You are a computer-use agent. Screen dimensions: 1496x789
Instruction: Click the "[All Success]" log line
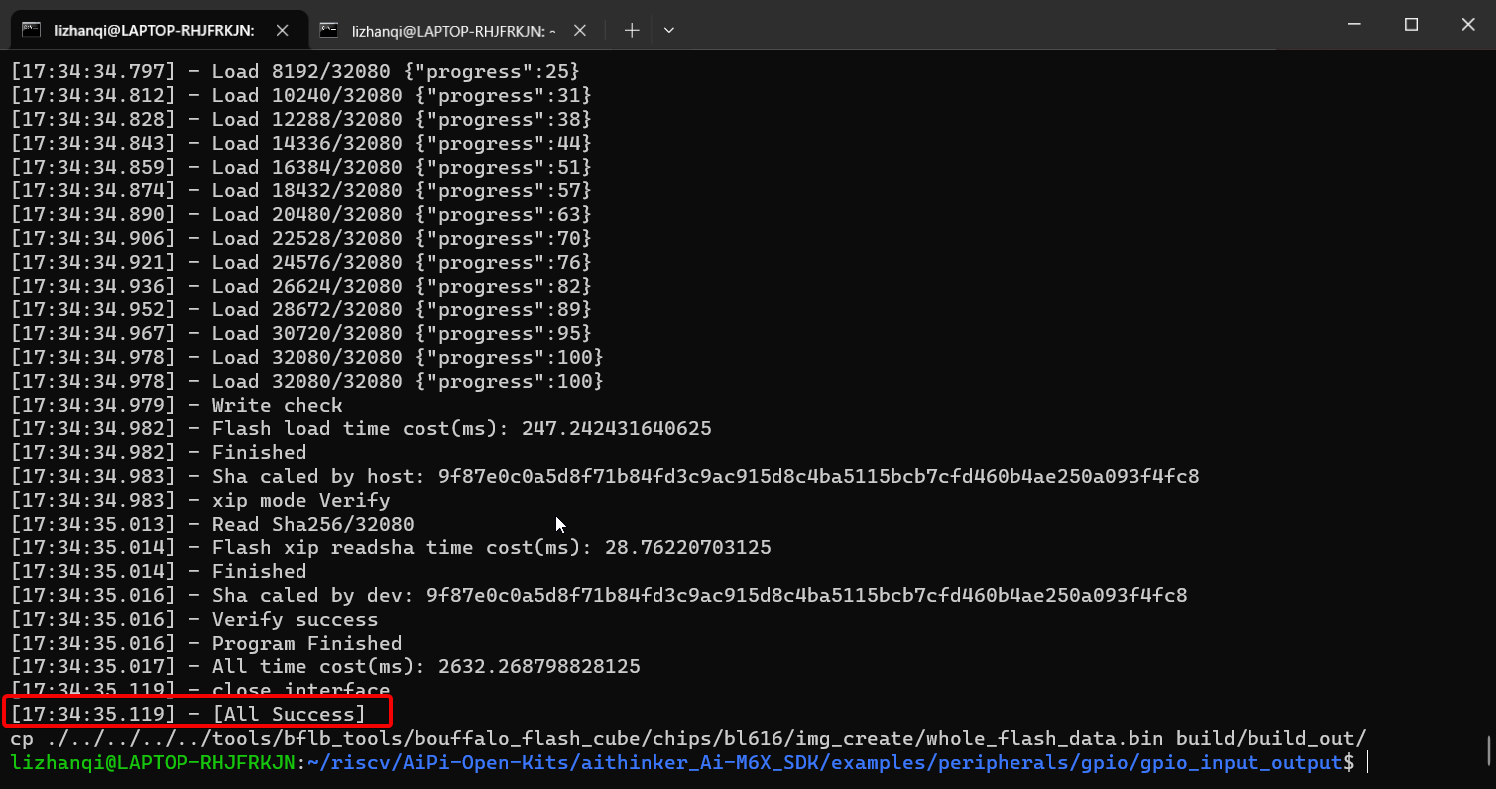coord(188,714)
